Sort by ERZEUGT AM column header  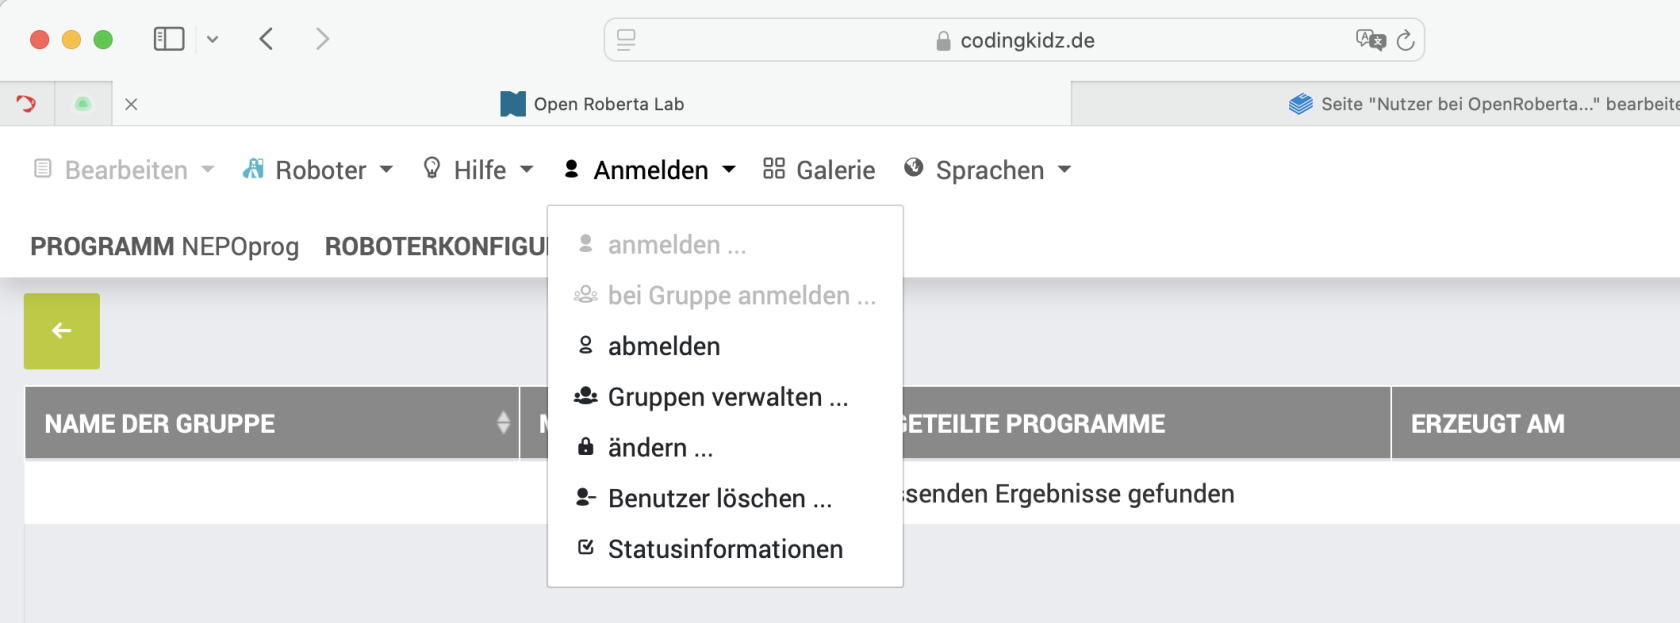[1535, 424]
